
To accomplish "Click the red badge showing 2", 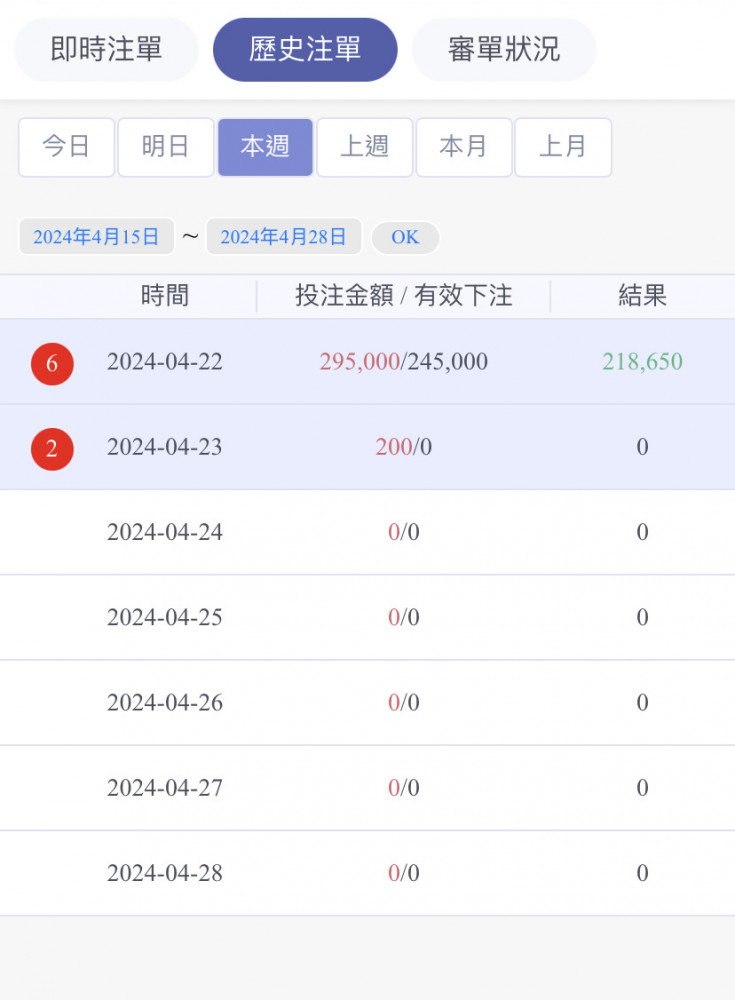I will [52, 449].
